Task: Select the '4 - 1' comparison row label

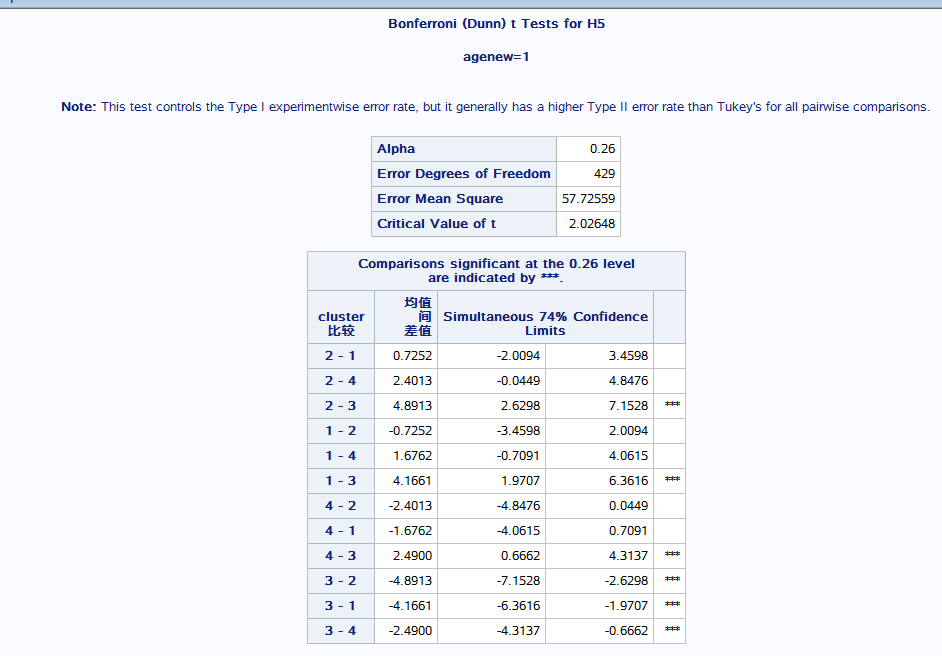Action: click(341, 531)
